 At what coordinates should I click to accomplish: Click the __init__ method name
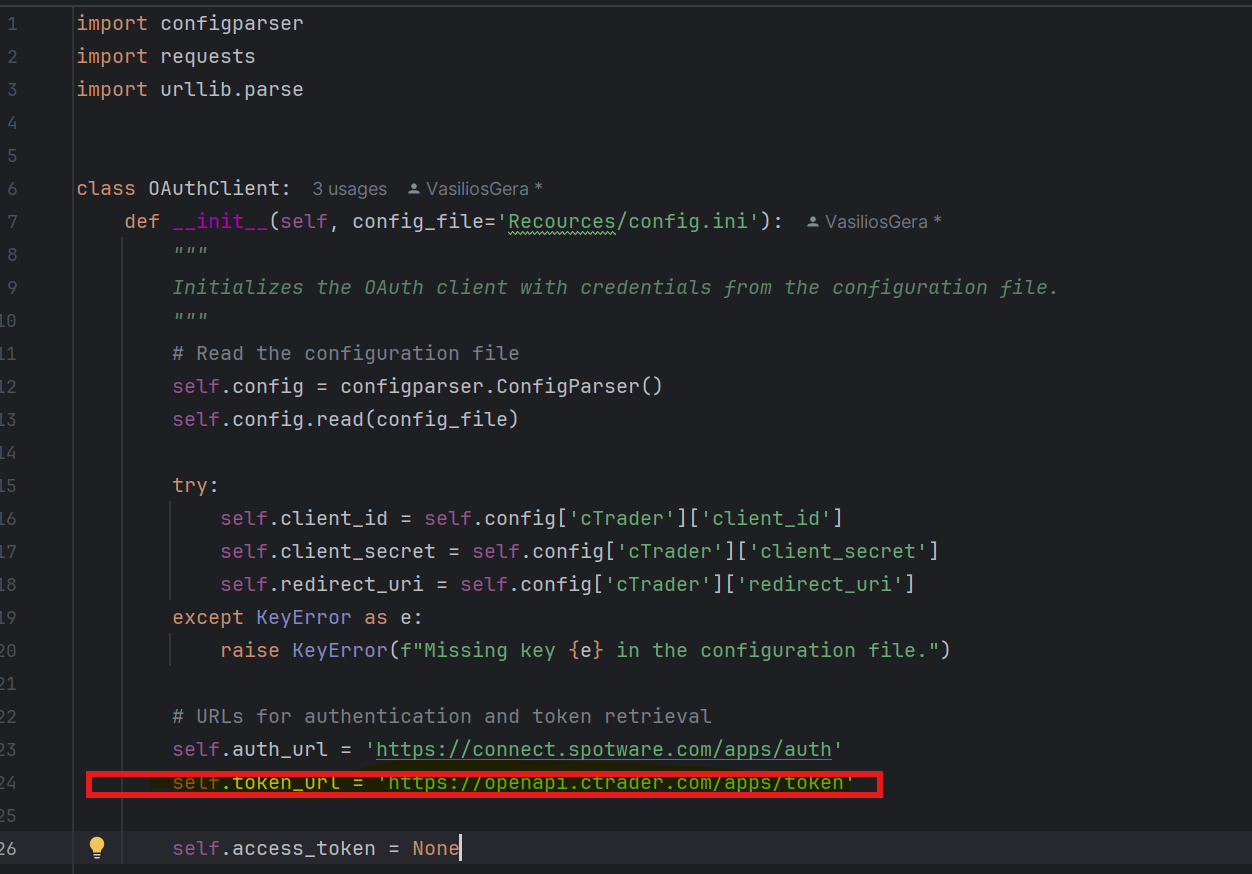(x=220, y=221)
